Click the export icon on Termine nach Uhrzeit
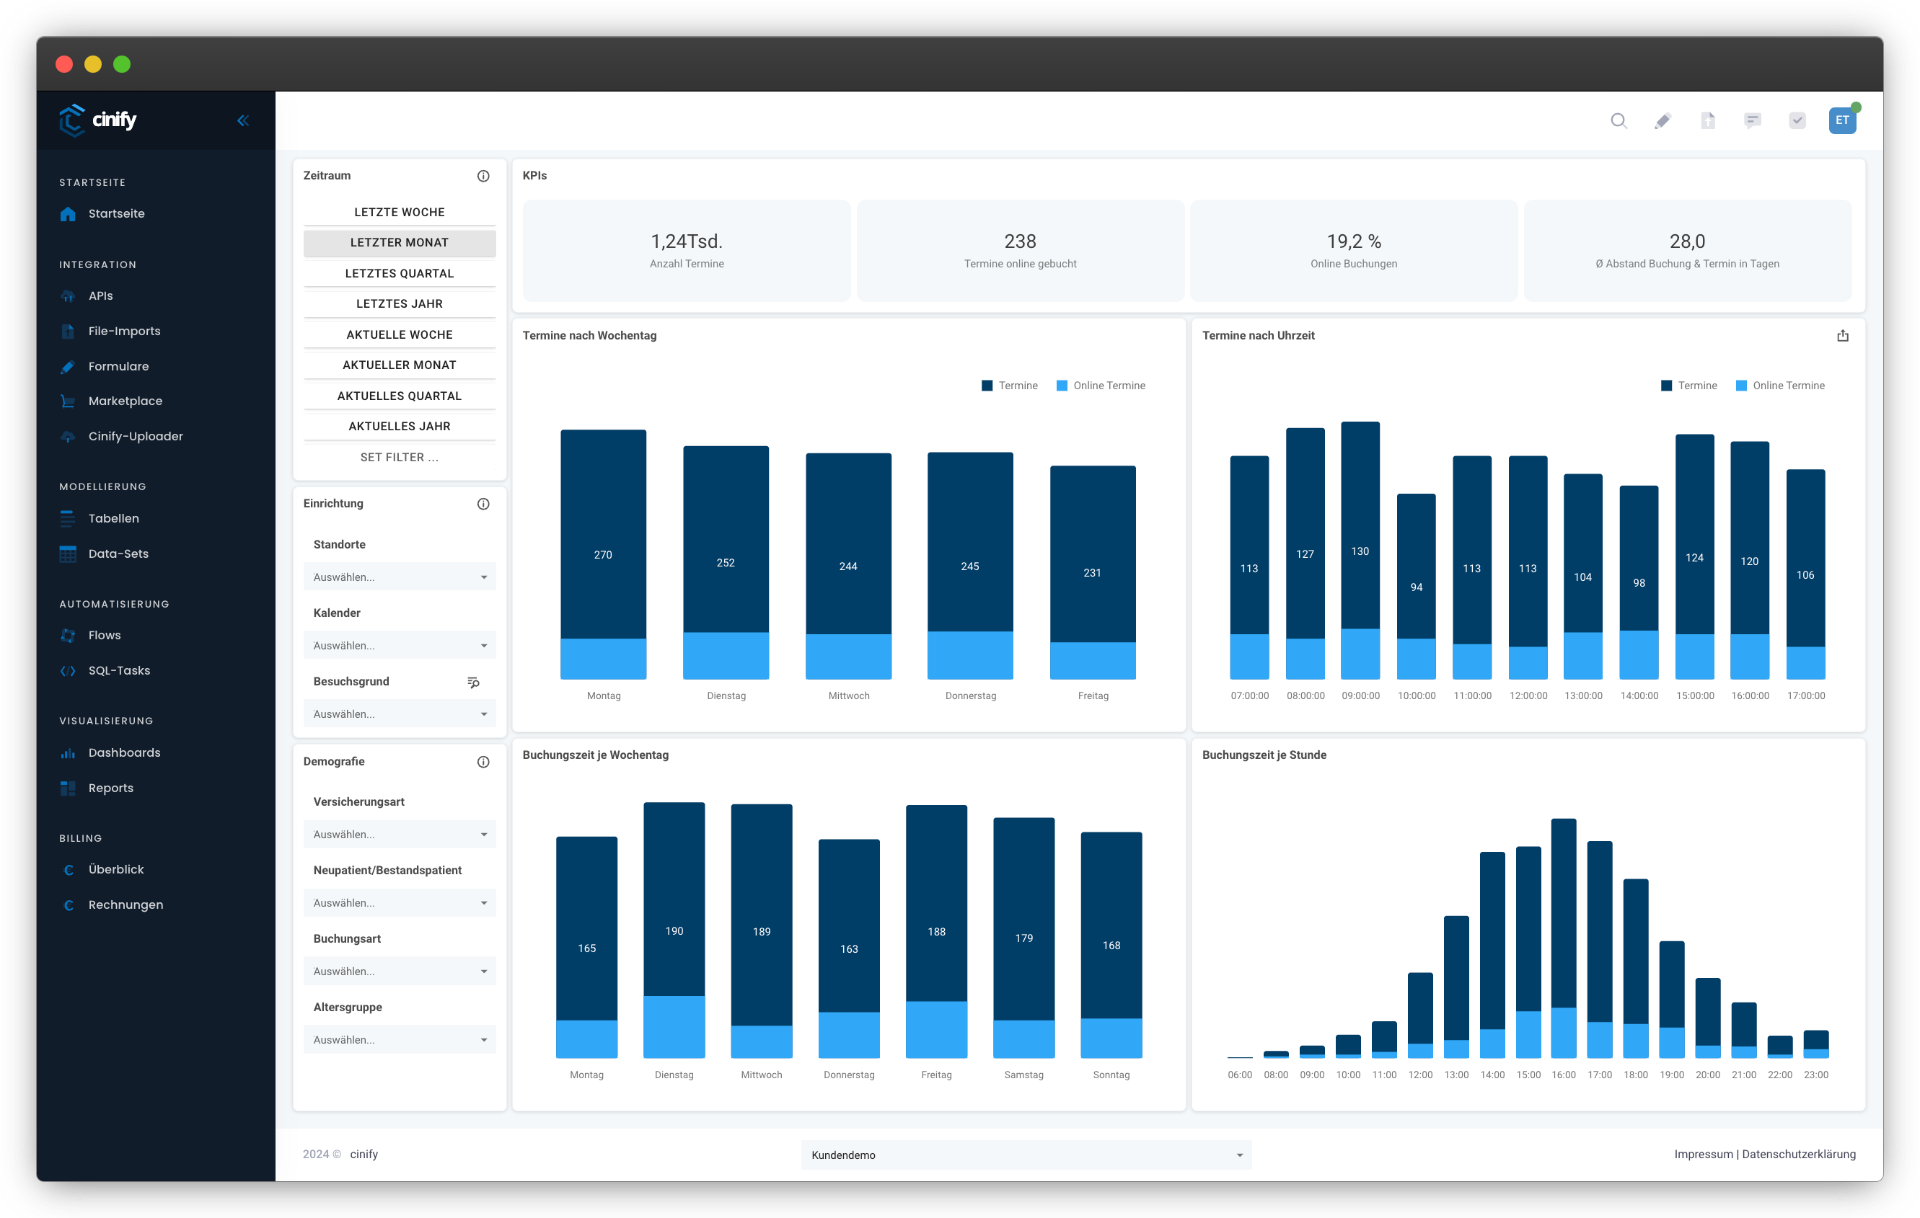Viewport: 1920px width, 1218px height. (x=1843, y=336)
